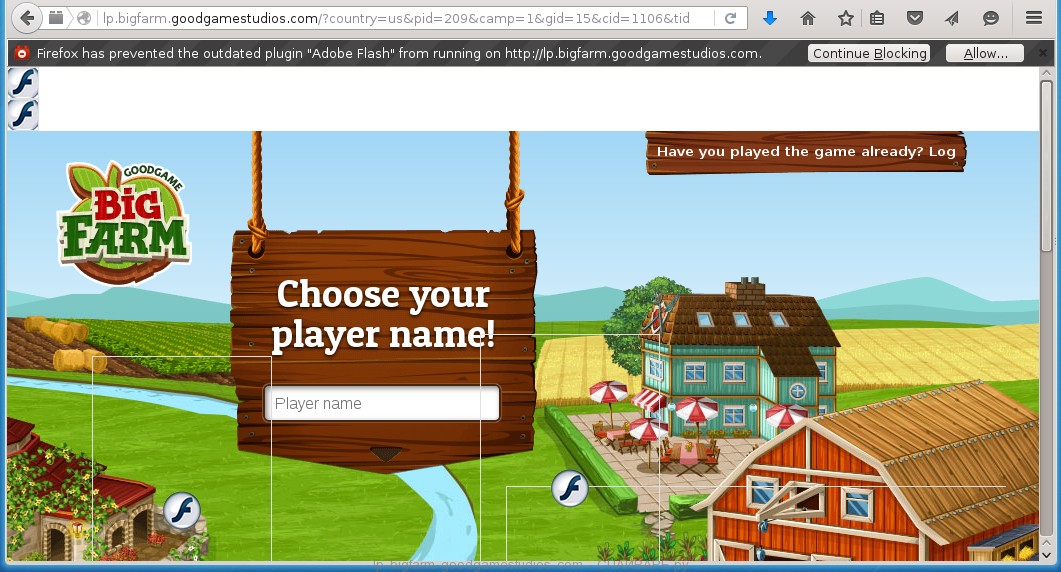Click the red plugin warning icon
1061x572 pixels.
(22, 53)
